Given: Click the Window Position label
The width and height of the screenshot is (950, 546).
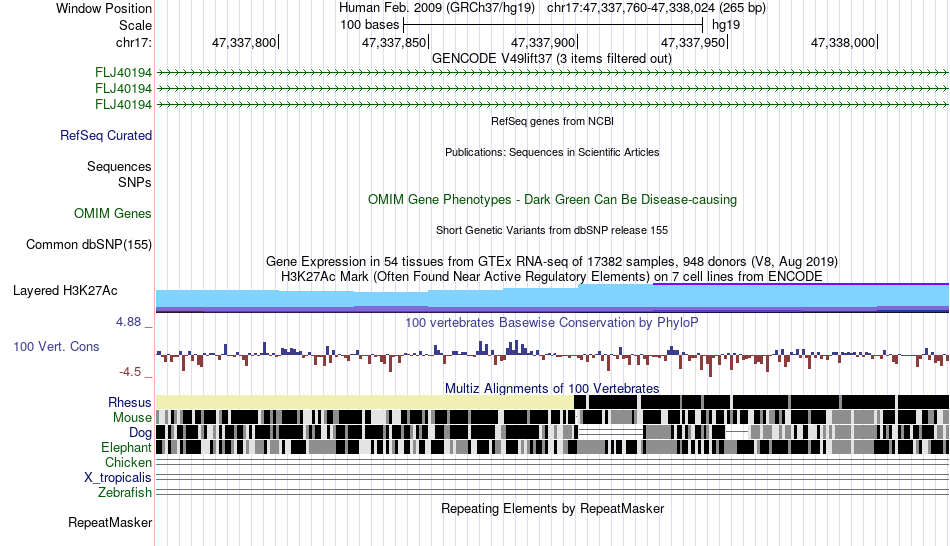Looking at the screenshot, I should 104,8.
